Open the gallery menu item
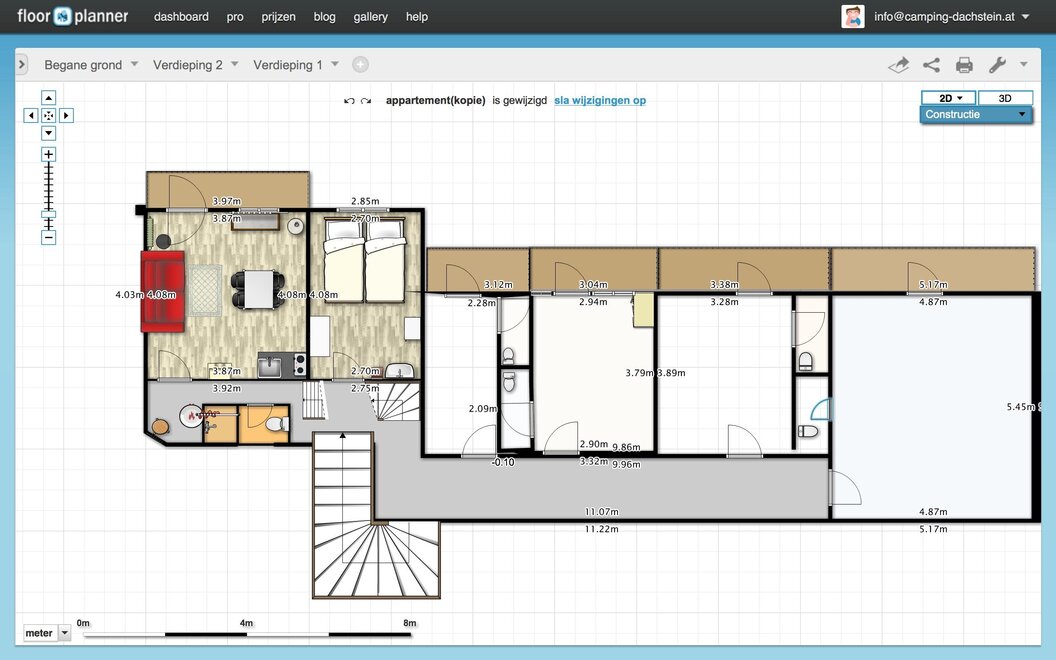This screenshot has width=1056, height=660. coord(370,17)
